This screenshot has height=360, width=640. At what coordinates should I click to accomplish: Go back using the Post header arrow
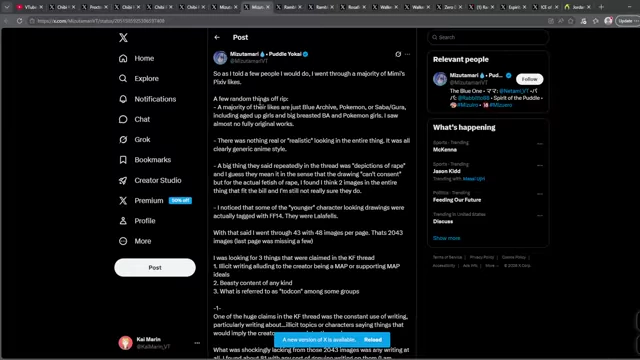point(217,37)
